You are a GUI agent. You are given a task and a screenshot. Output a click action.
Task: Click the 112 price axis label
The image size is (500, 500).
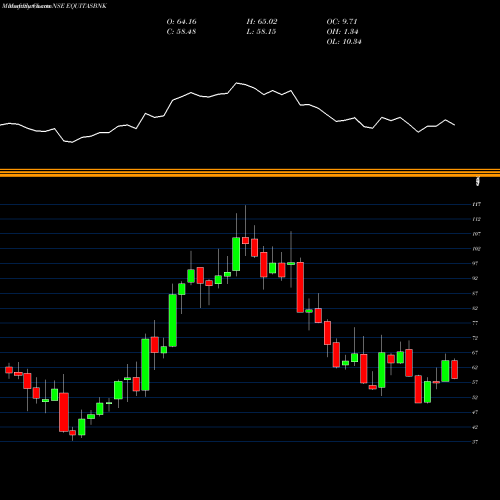(477, 219)
